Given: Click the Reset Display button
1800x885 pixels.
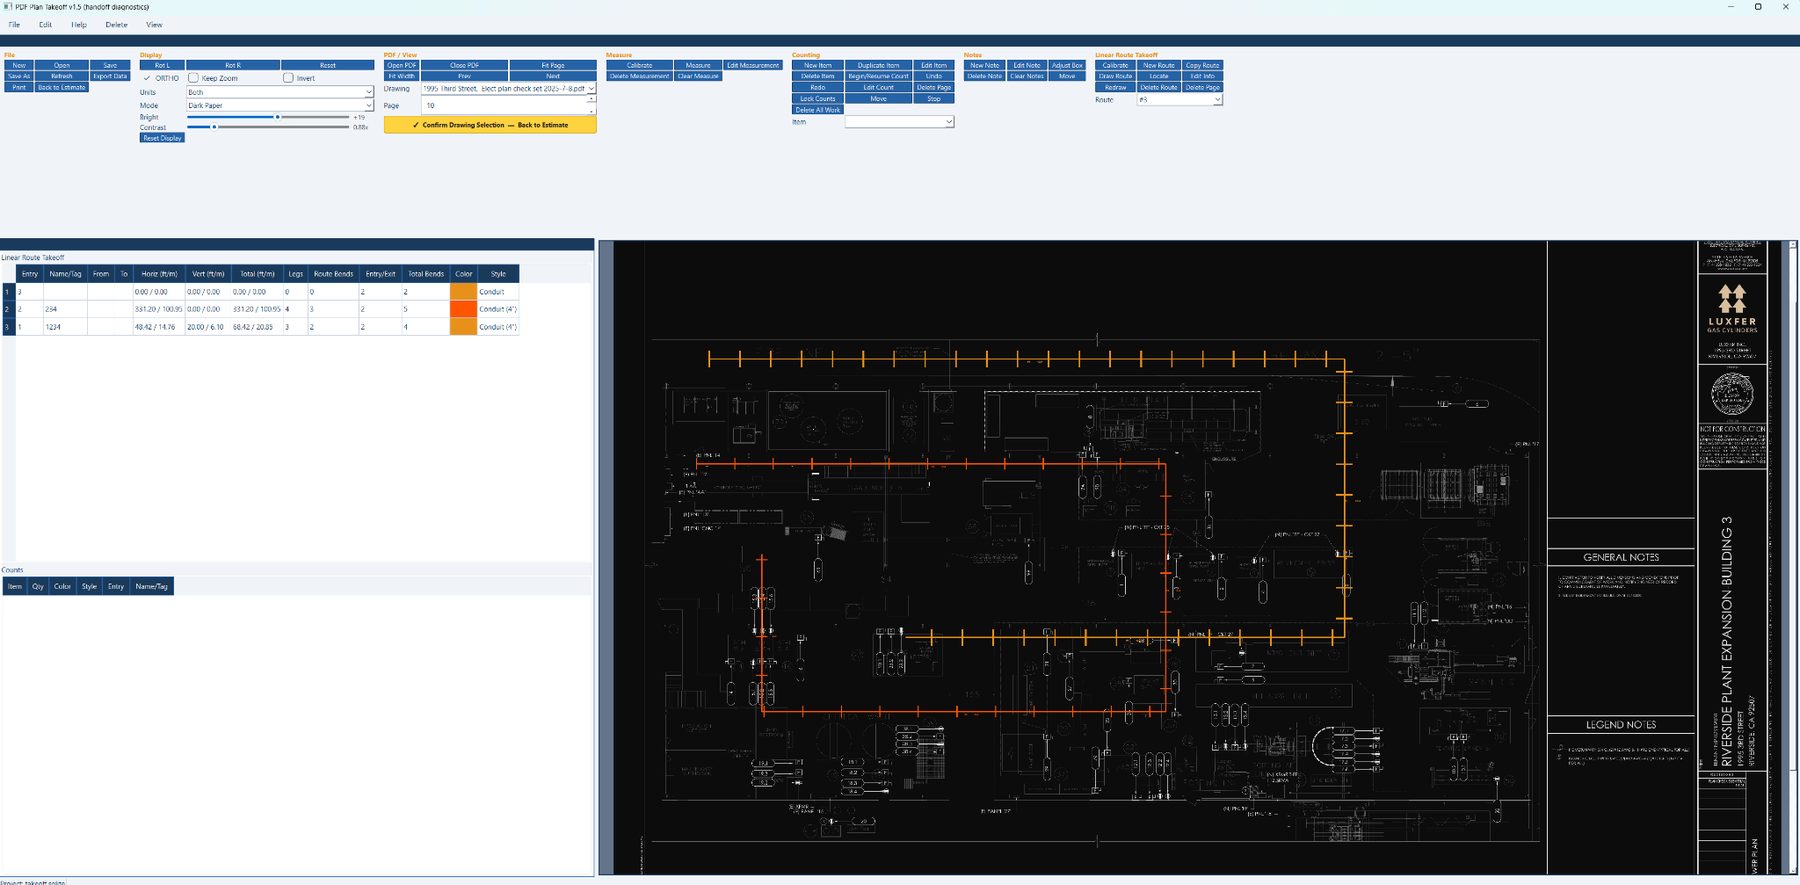Looking at the screenshot, I should pos(162,138).
